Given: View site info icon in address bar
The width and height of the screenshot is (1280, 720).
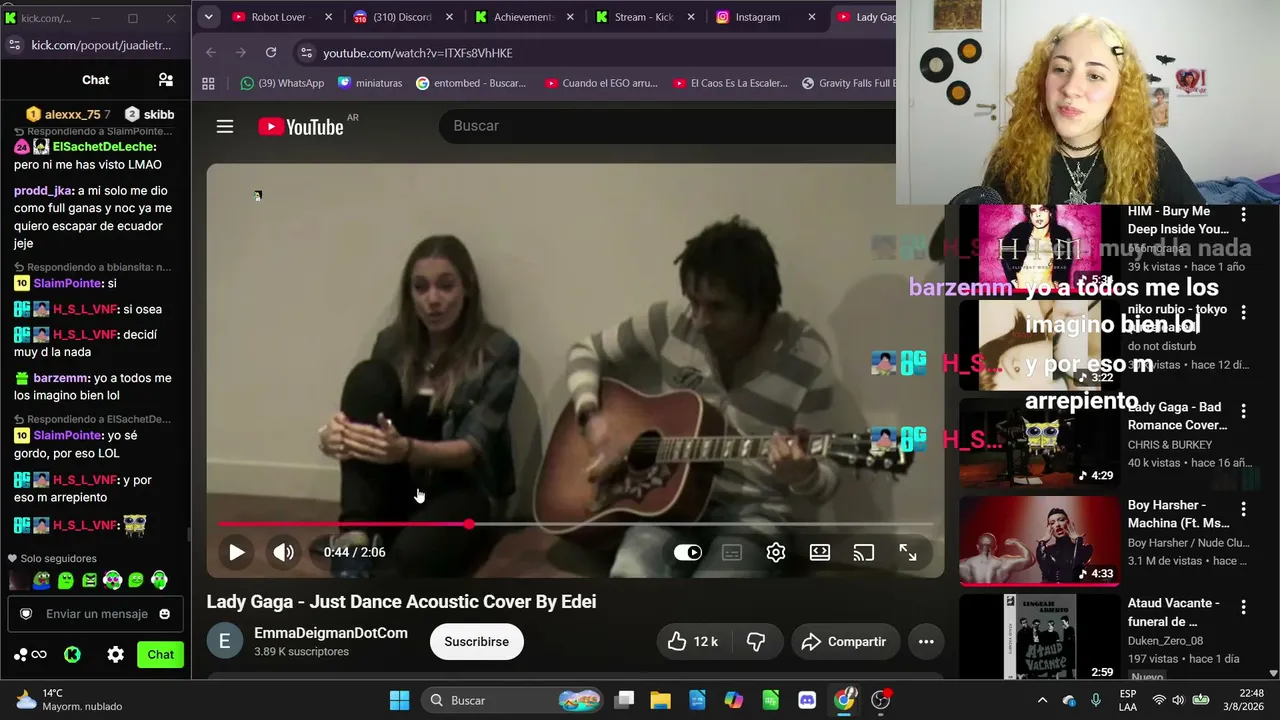Looking at the screenshot, I should pyautogui.click(x=306, y=52).
